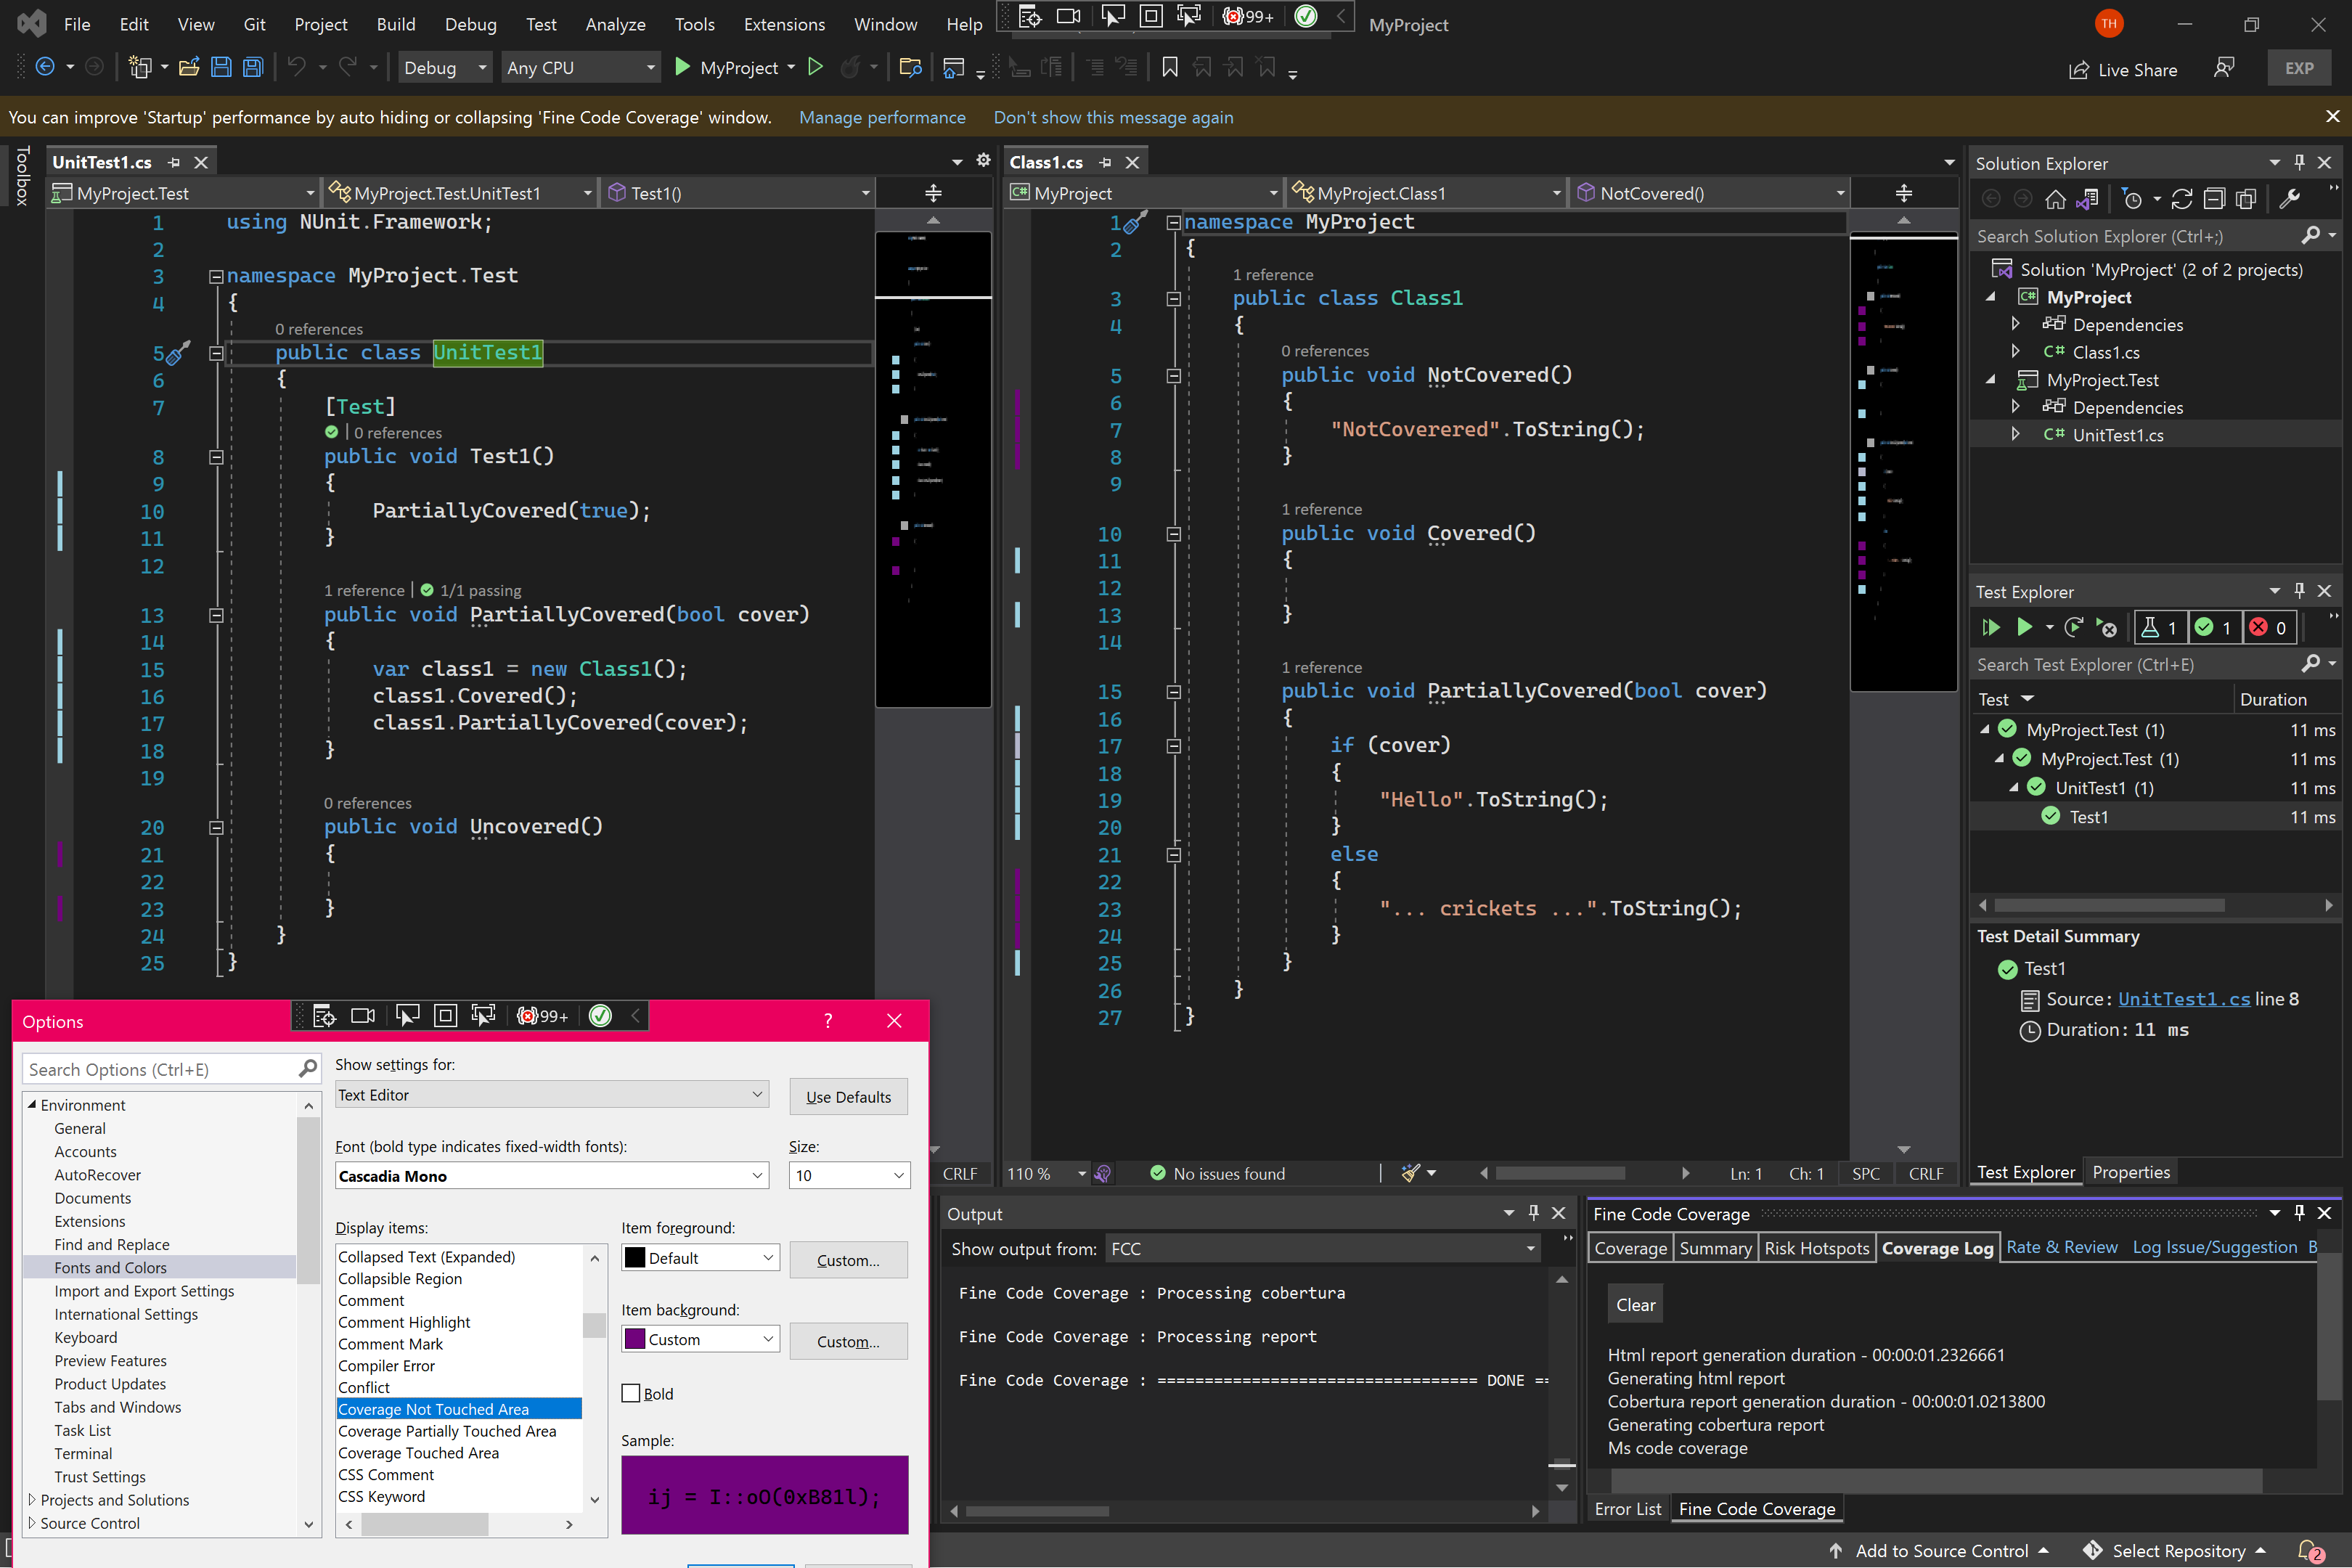The image size is (2352, 1568).
Task: Click Repeat Last Run in Test Explorer
Action: coord(2073,627)
